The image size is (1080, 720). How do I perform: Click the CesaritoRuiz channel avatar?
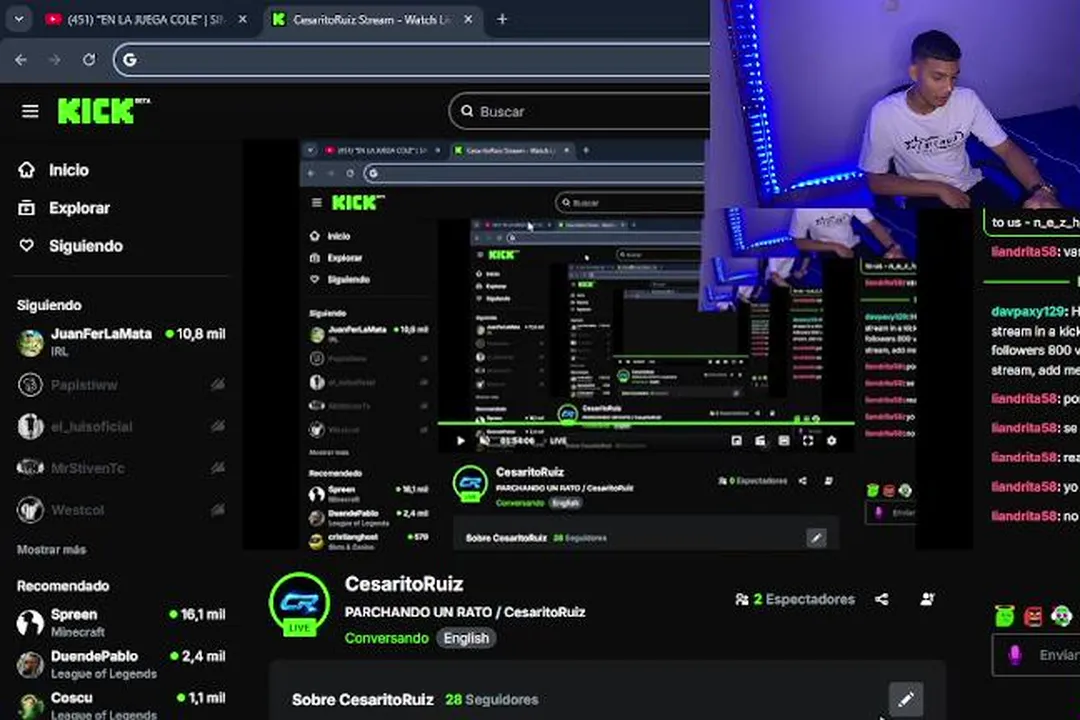(299, 603)
